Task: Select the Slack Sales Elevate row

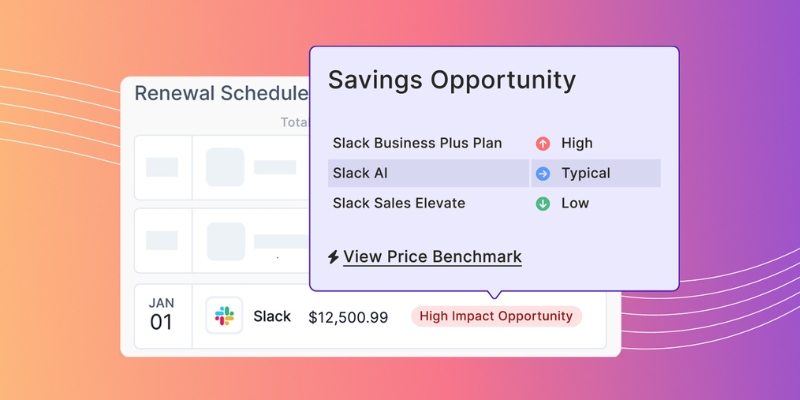Action: coord(399,203)
